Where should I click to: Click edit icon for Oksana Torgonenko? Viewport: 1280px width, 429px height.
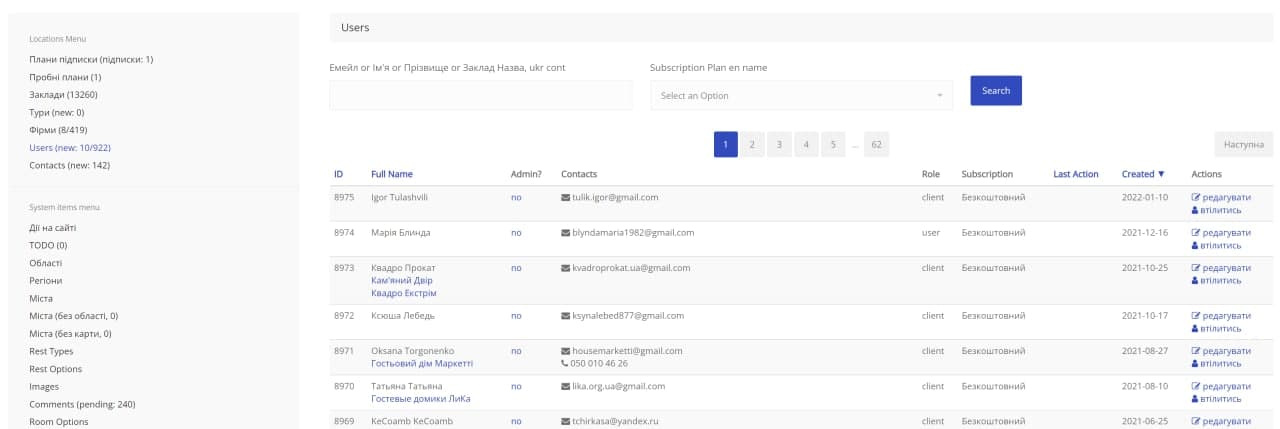click(x=1196, y=351)
